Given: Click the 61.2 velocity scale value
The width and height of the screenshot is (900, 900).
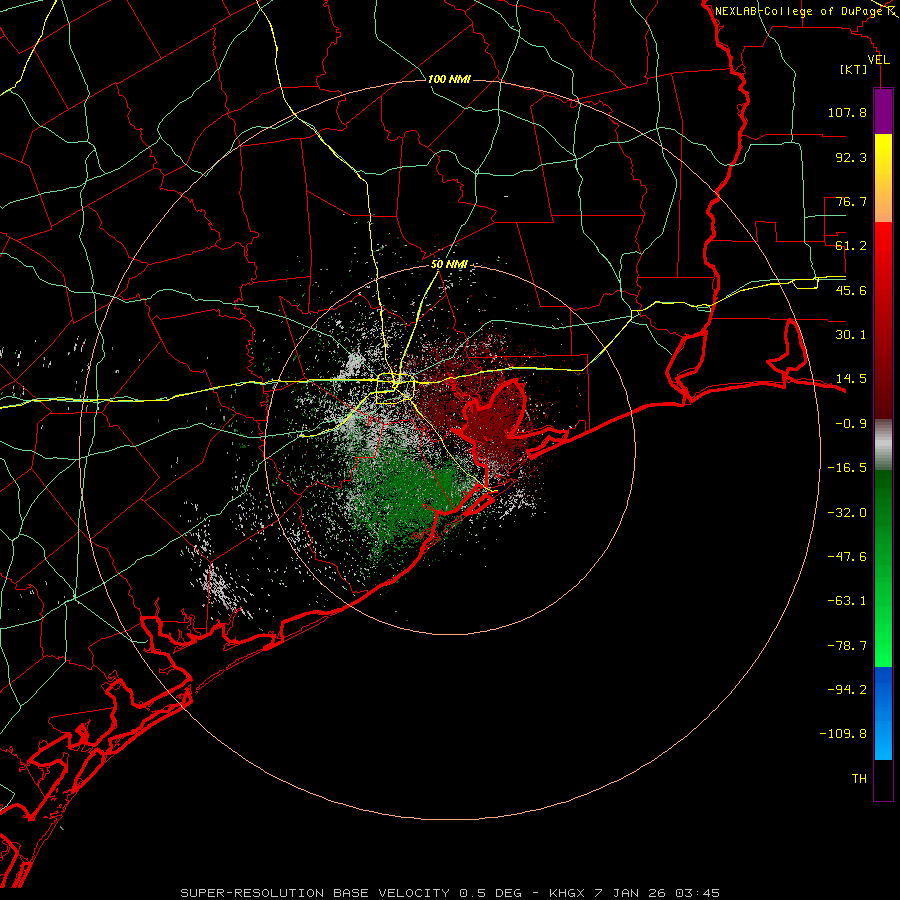Looking at the screenshot, I should click(x=851, y=246).
